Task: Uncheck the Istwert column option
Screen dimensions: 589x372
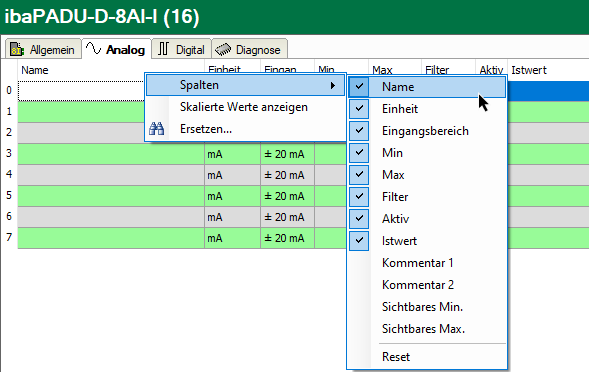Action: 359,240
